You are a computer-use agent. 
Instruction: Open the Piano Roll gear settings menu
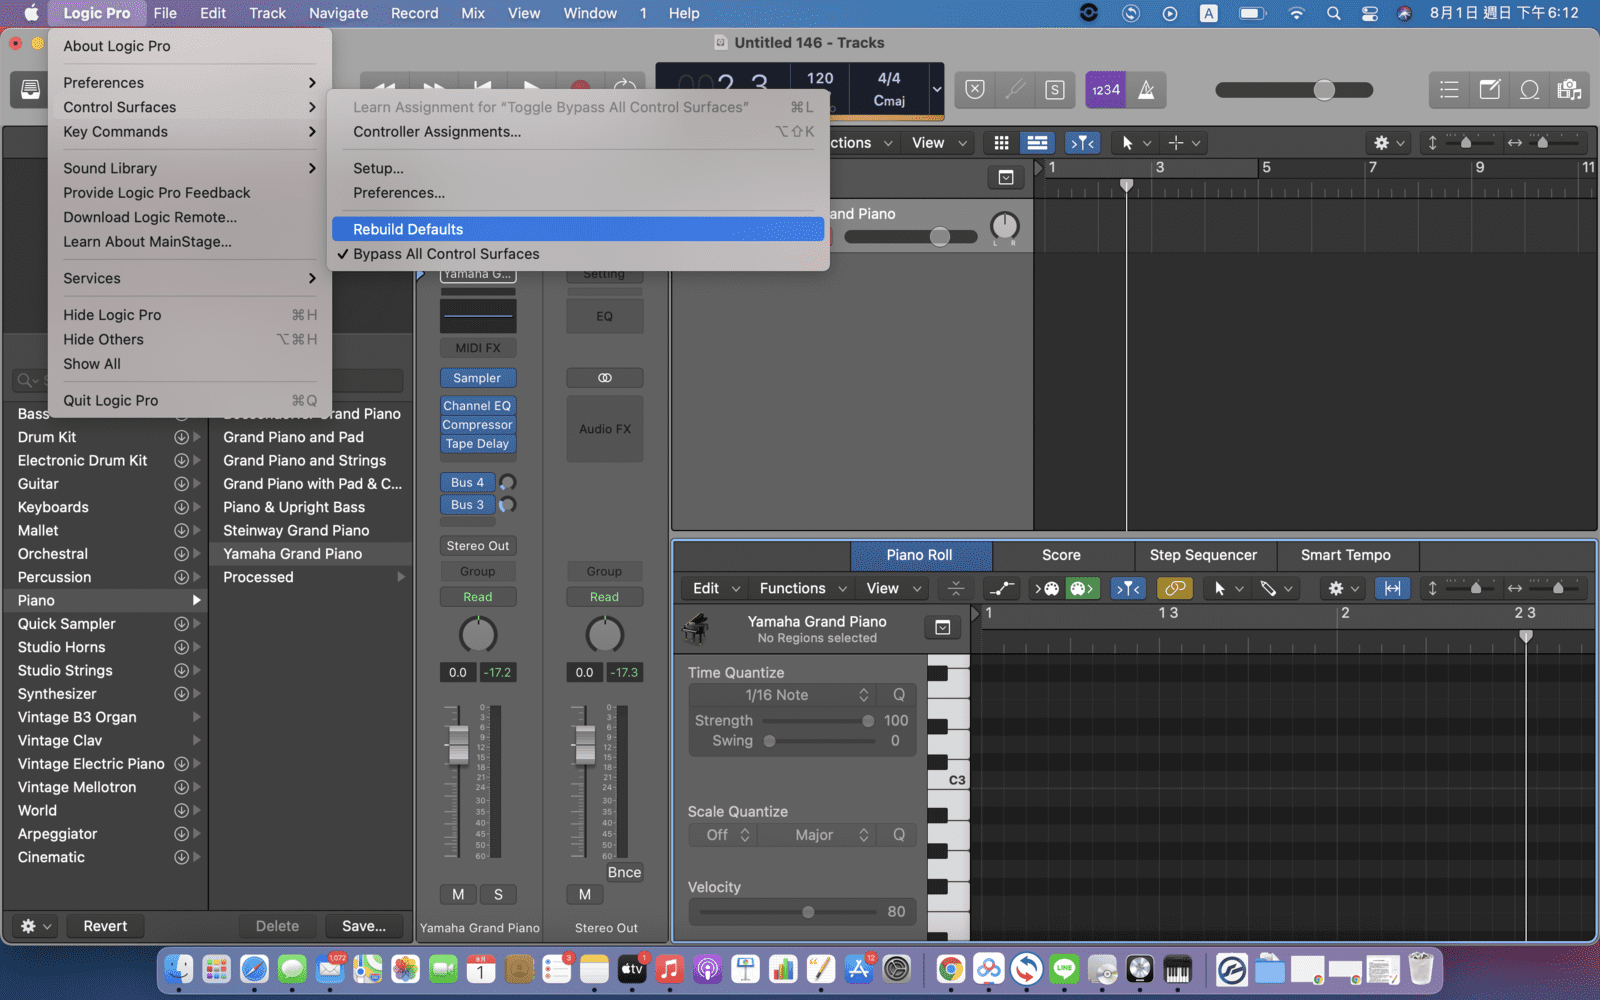tap(1343, 588)
